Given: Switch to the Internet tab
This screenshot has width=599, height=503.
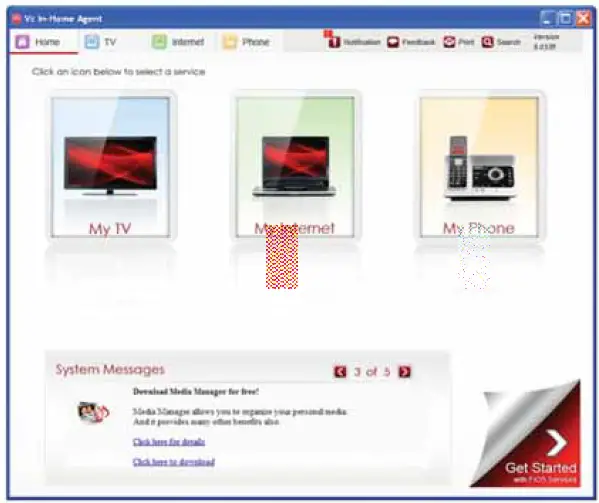Looking at the screenshot, I should click(x=178, y=42).
